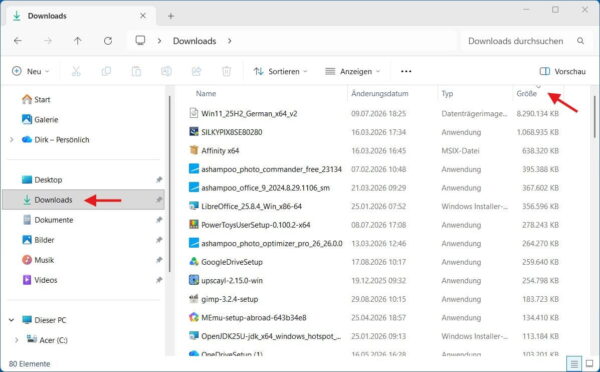The image size is (600, 372).
Task: Click the unpin icon beside Videos
Action: point(159,280)
